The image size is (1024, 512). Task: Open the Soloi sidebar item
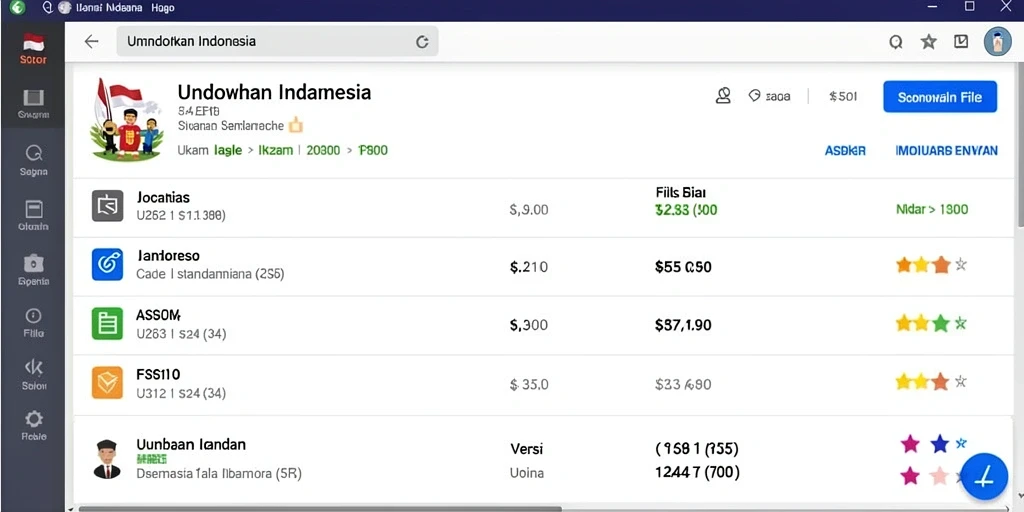[33, 375]
